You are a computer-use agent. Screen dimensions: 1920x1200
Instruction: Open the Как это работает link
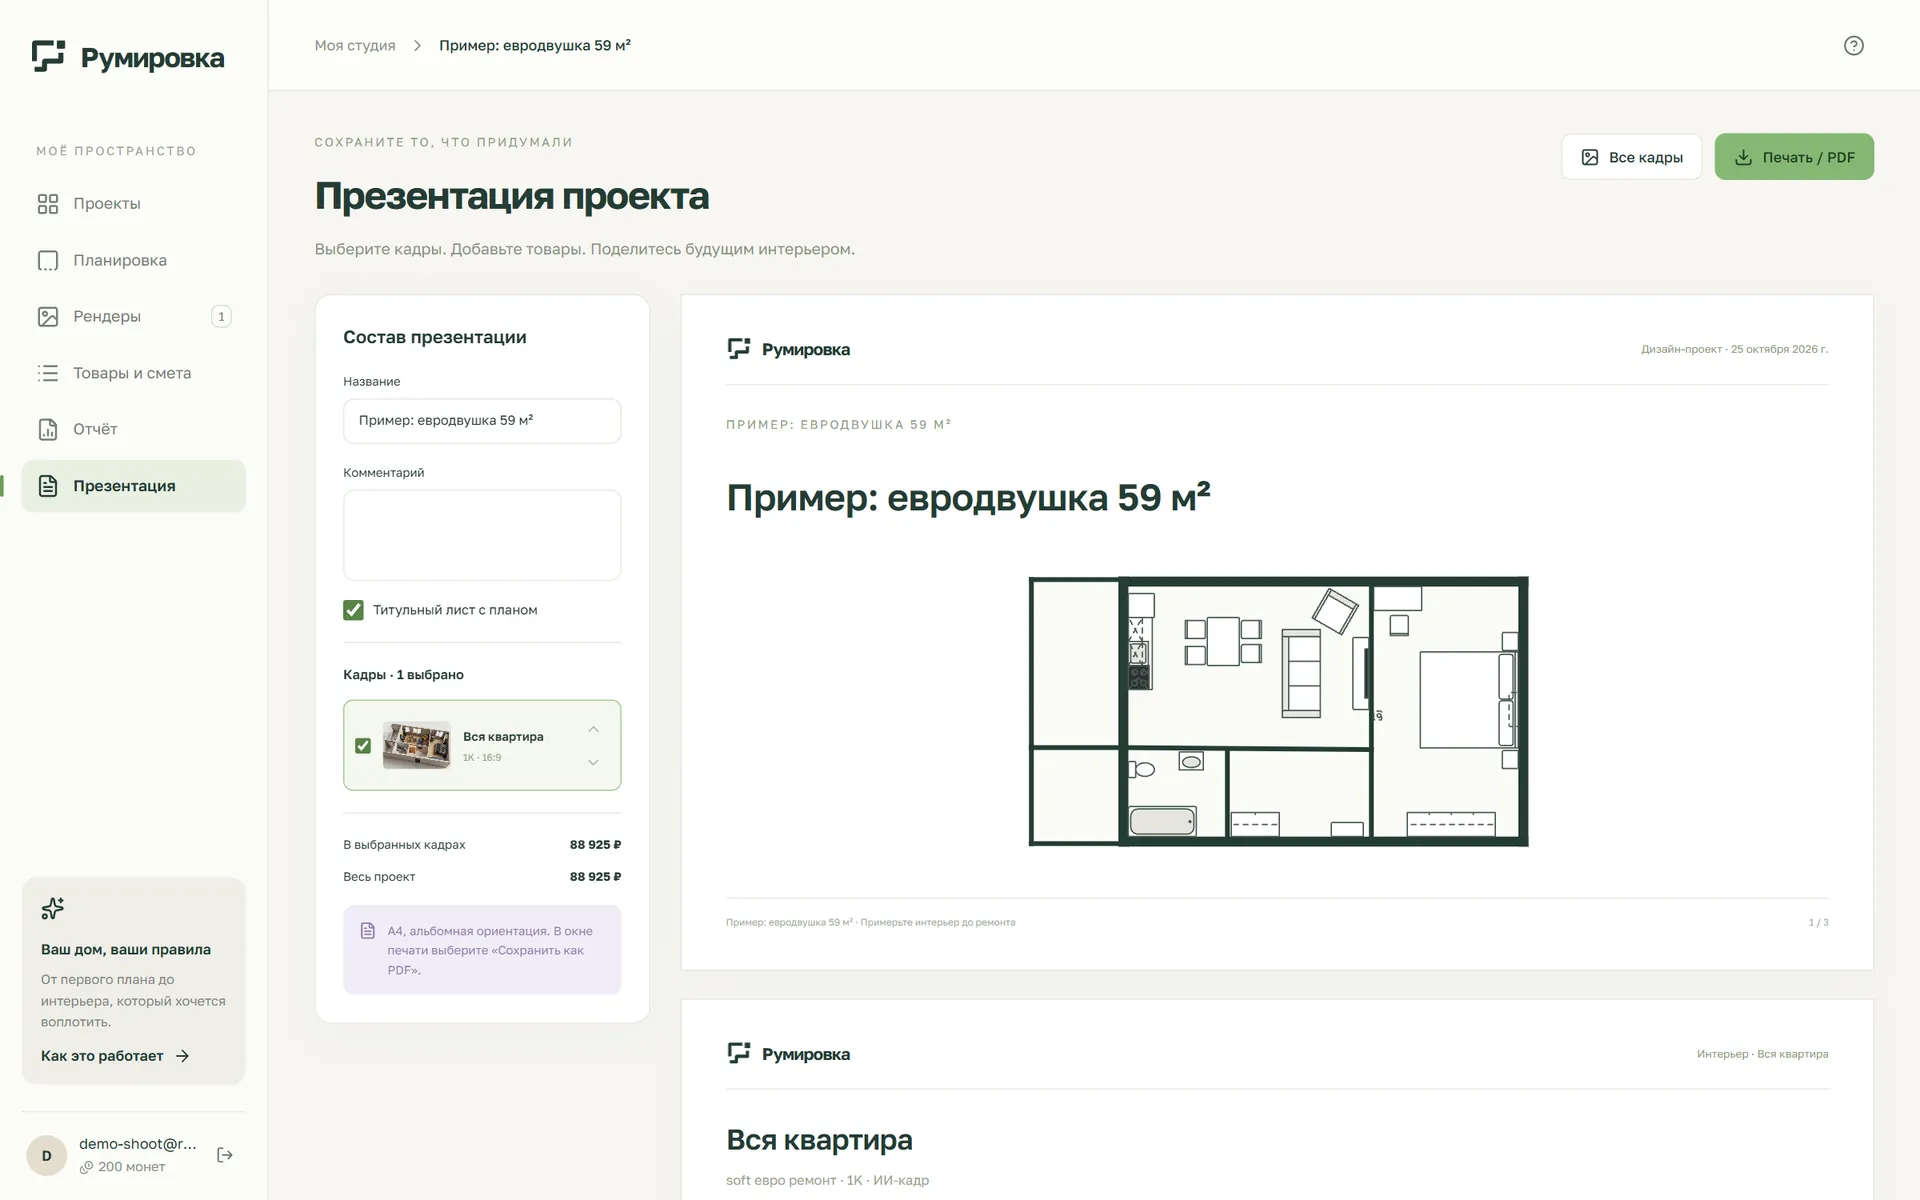115,1056
